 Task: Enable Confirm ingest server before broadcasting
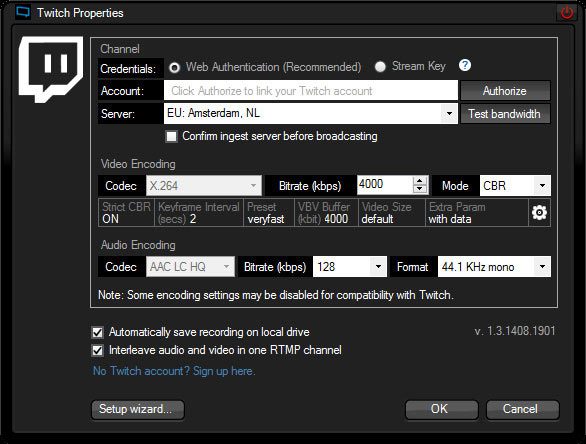click(172, 136)
